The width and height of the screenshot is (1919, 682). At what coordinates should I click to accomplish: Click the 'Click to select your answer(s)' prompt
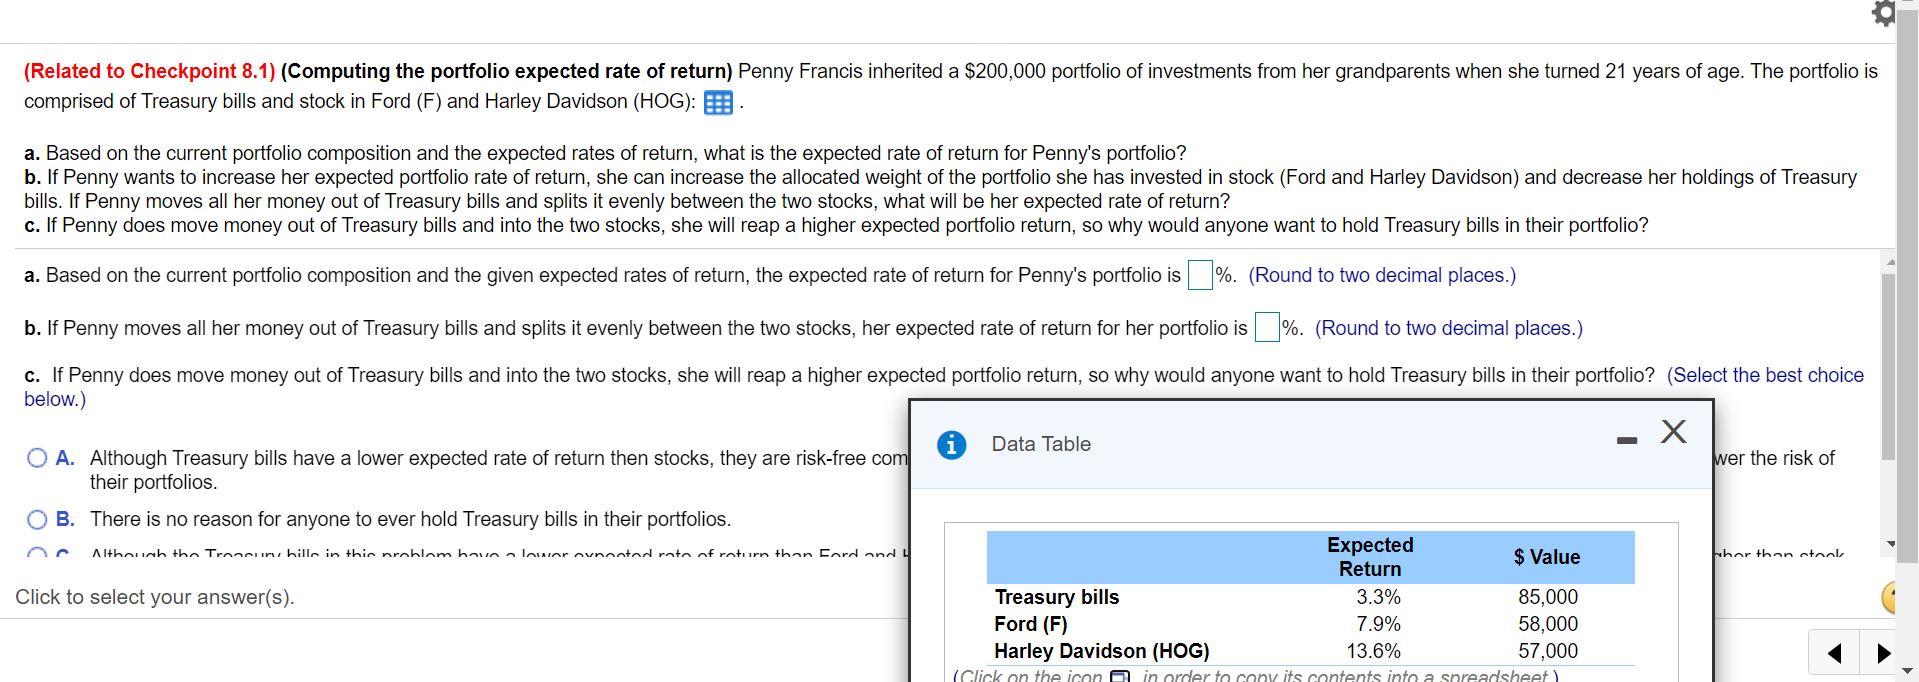pyautogui.click(x=155, y=597)
